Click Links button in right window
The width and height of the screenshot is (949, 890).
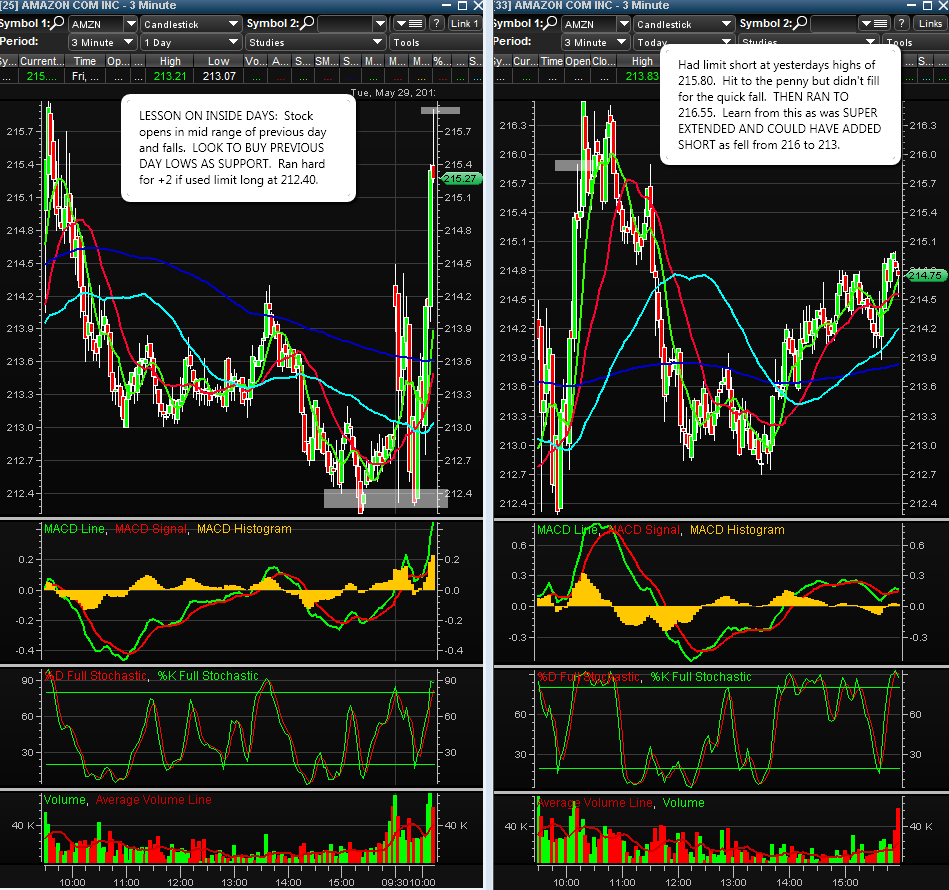tap(930, 24)
